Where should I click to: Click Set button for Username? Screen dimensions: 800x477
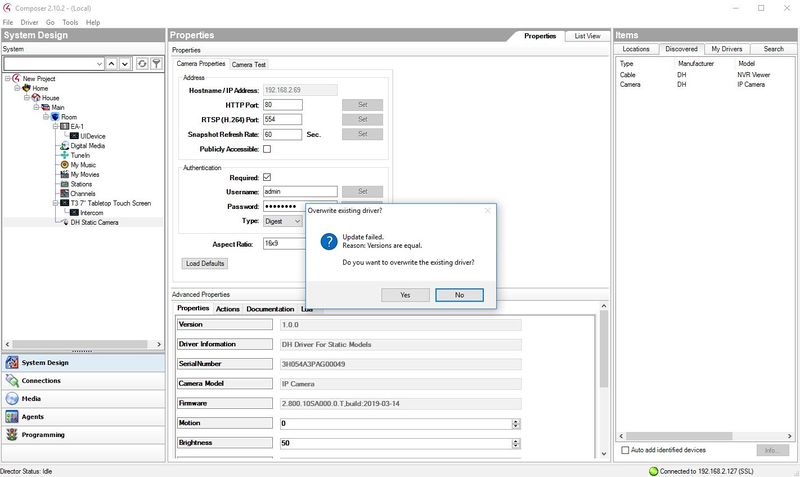[362, 191]
